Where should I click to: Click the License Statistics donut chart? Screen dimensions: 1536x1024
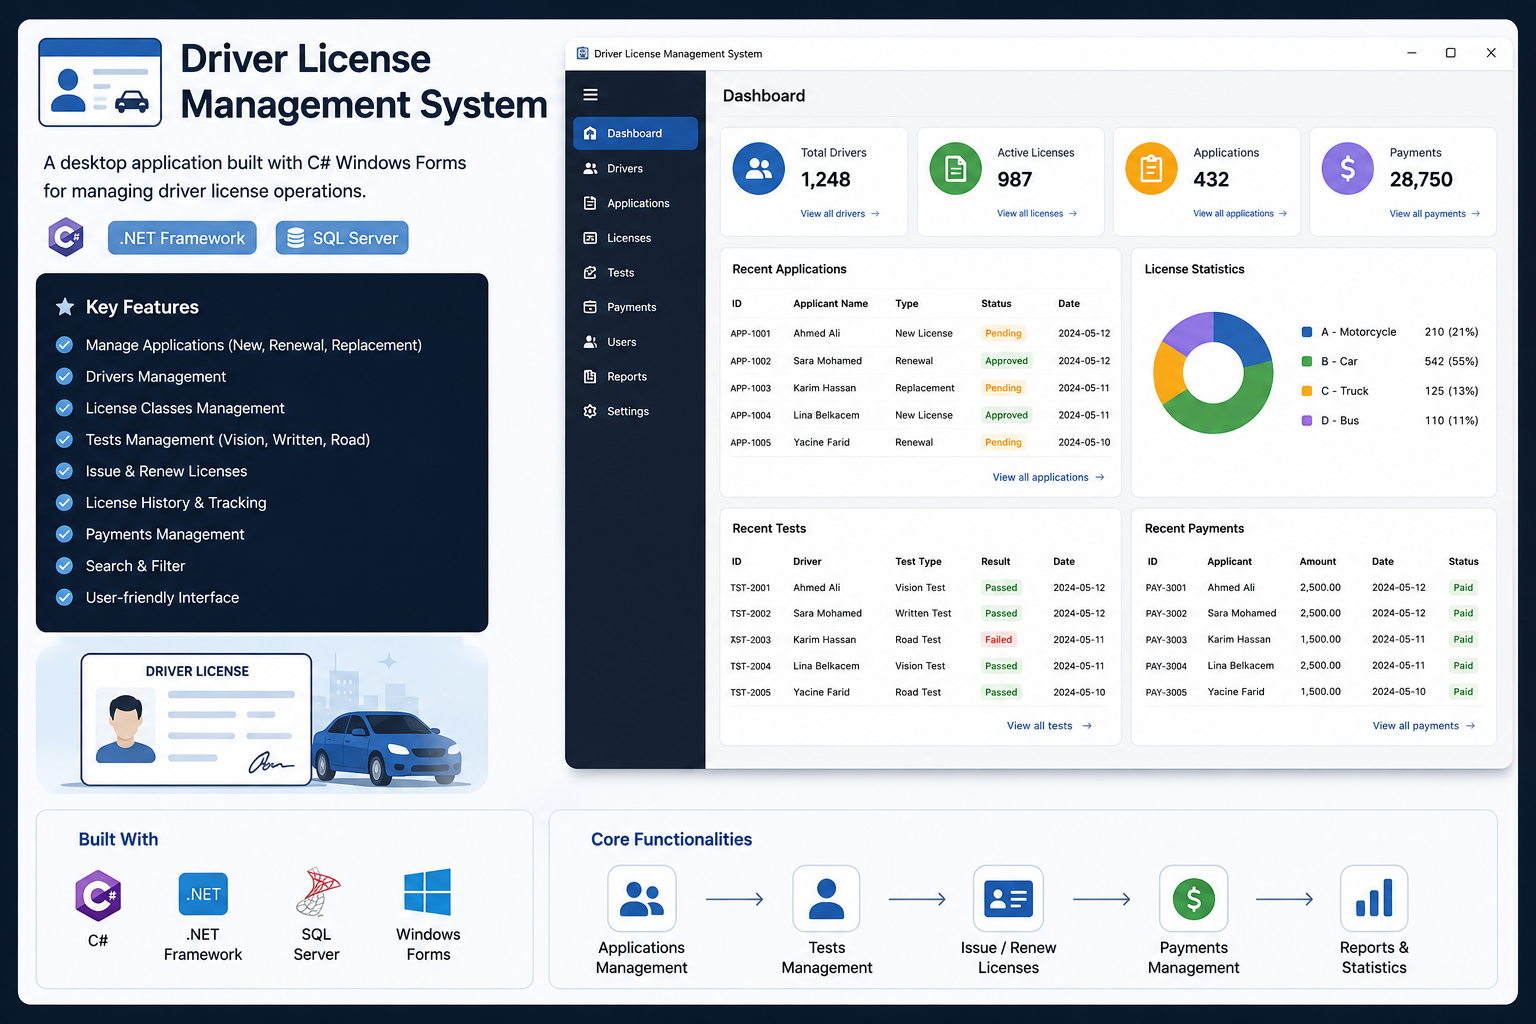pyautogui.click(x=1213, y=373)
